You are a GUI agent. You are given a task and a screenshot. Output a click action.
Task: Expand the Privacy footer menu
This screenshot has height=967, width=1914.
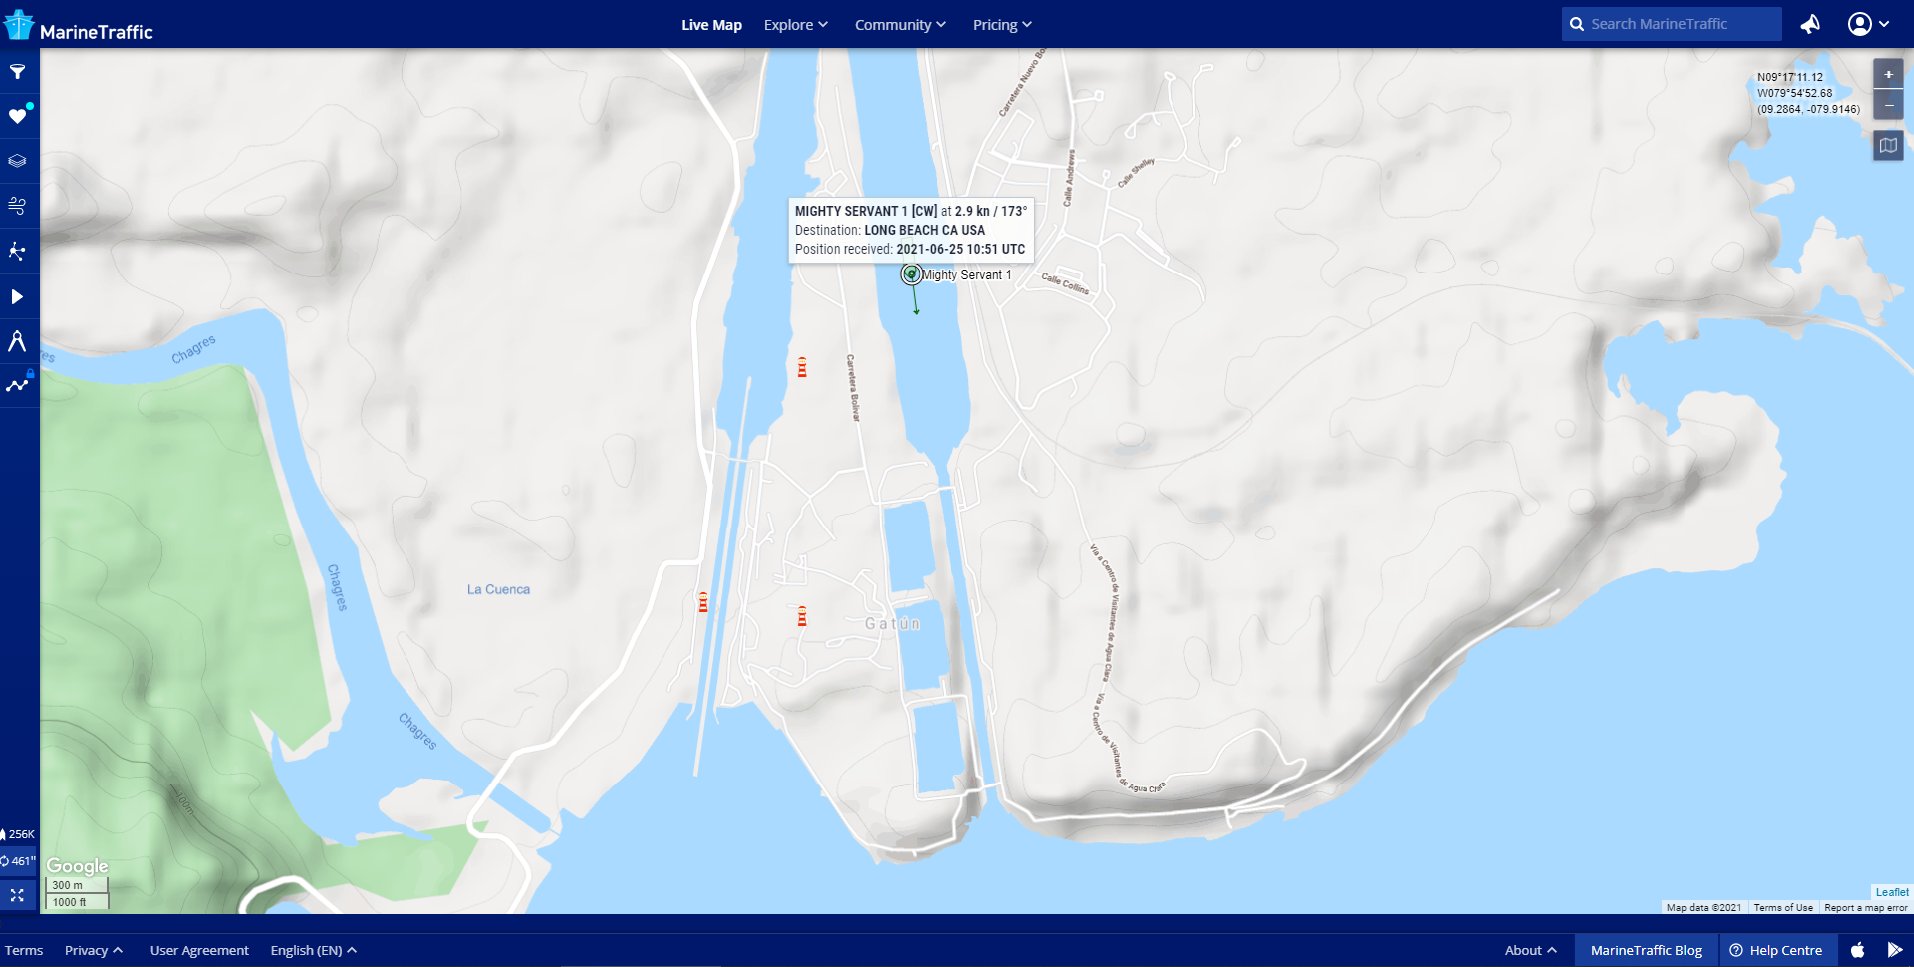click(94, 950)
